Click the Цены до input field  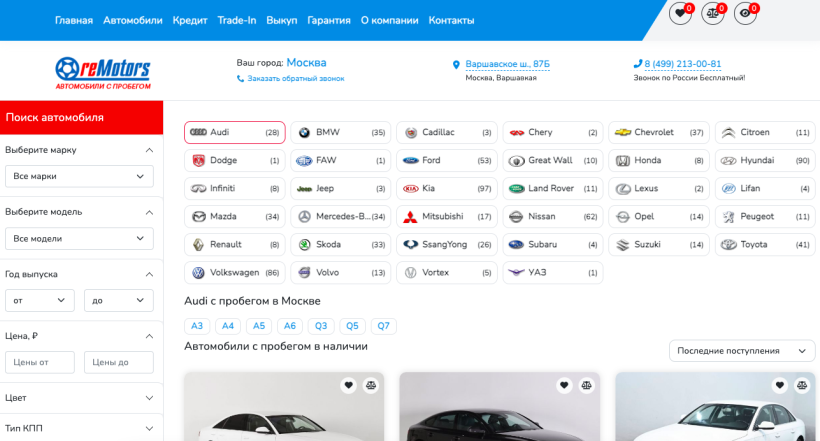coord(119,362)
